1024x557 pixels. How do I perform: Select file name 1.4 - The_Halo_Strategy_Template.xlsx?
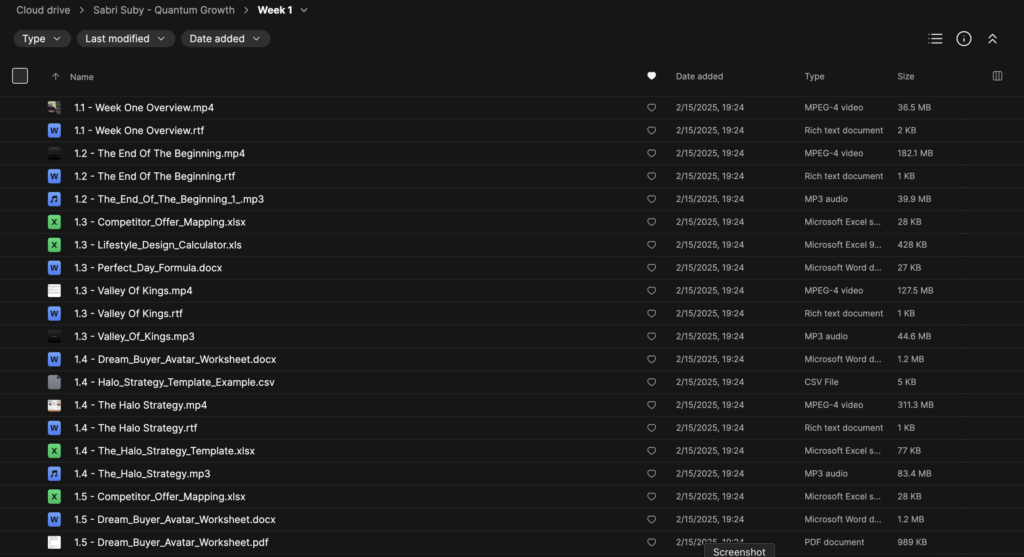tap(164, 450)
